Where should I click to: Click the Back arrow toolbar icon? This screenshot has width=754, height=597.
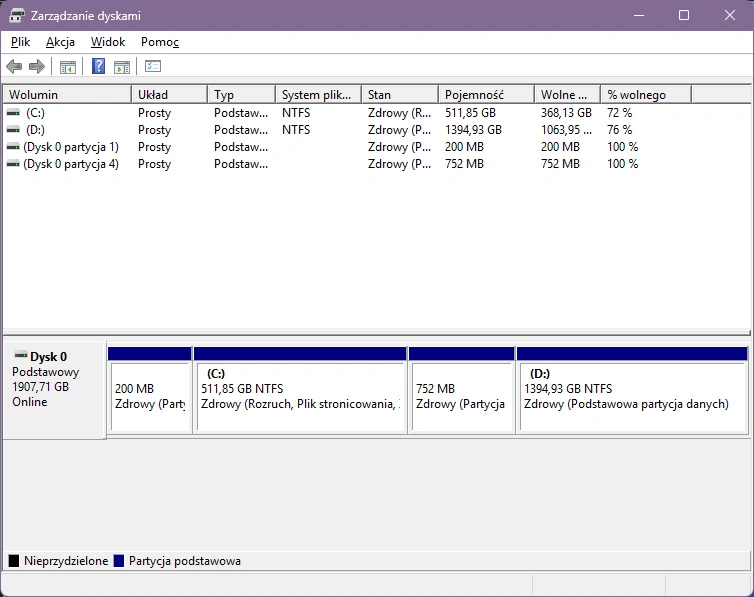click(x=14, y=67)
